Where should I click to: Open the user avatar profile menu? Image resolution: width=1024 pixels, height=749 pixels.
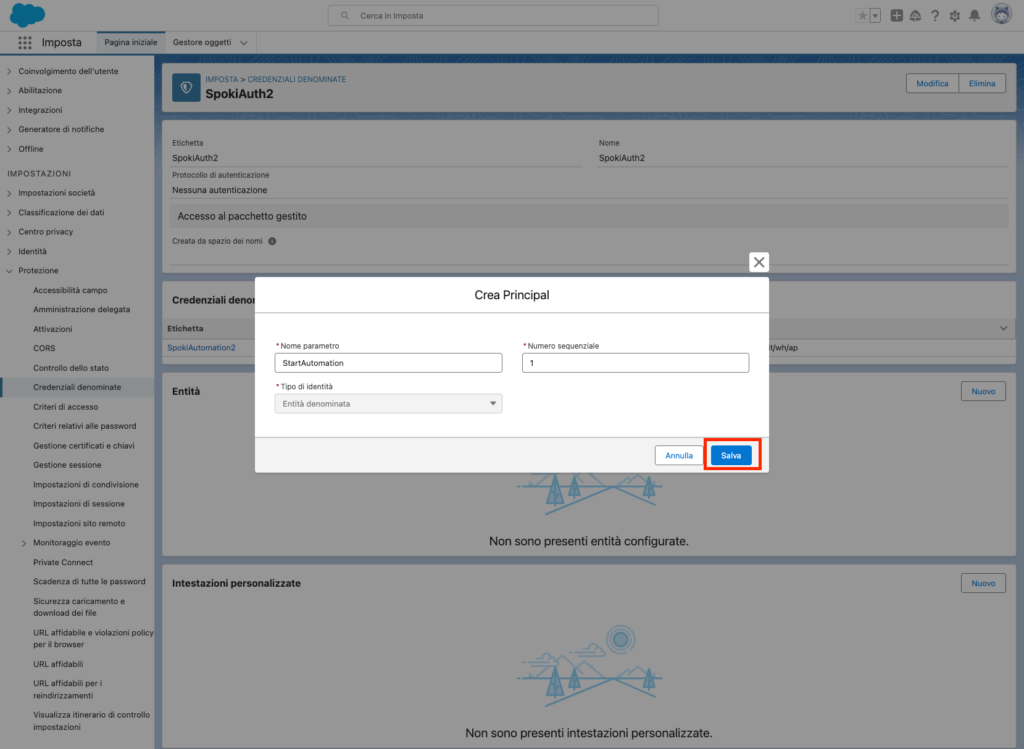pos(1000,15)
